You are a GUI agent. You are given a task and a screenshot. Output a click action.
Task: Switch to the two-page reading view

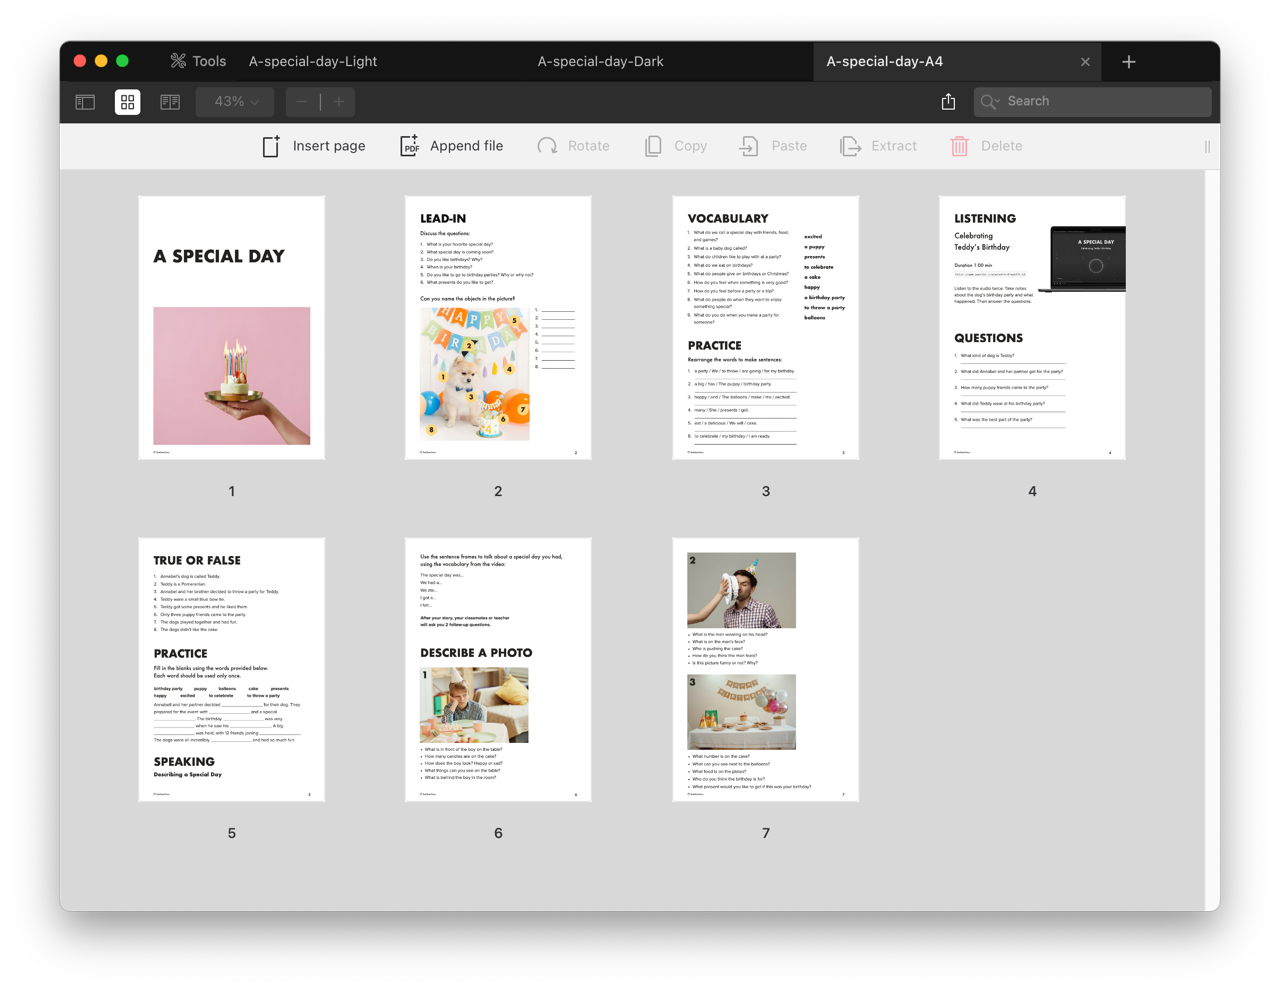(170, 102)
